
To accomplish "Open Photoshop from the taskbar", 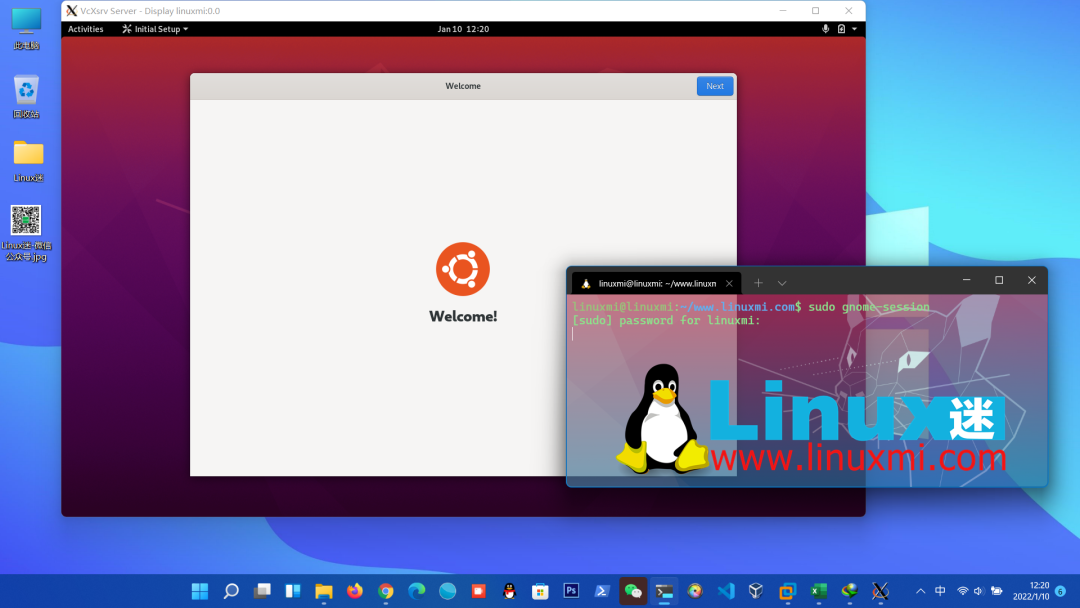I will click(x=570, y=592).
